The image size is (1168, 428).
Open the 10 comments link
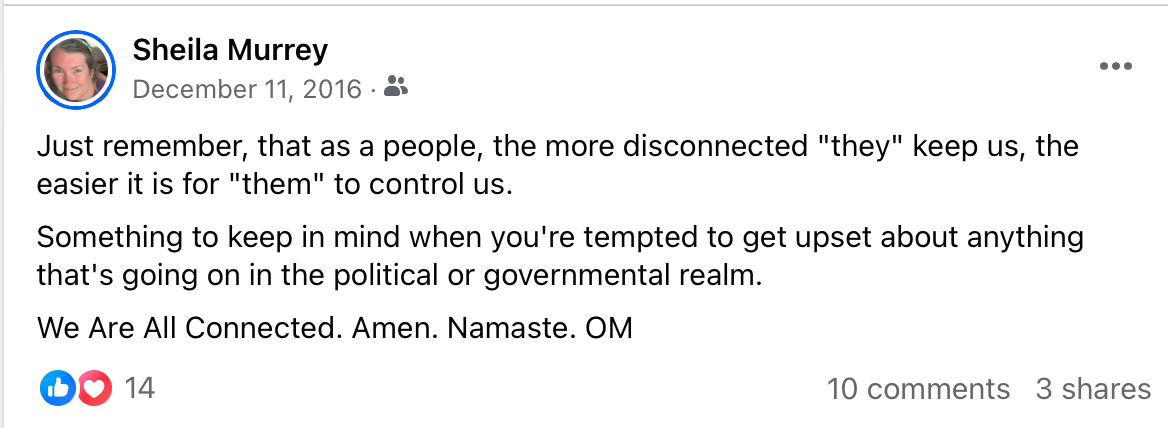pos(918,389)
